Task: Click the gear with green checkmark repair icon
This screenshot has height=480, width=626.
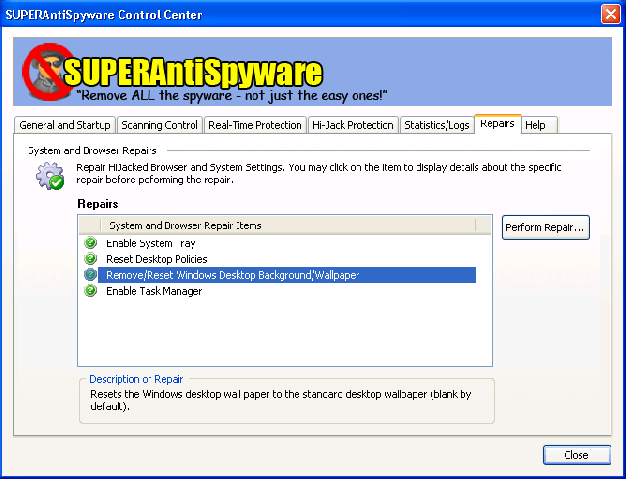Action: [x=50, y=176]
